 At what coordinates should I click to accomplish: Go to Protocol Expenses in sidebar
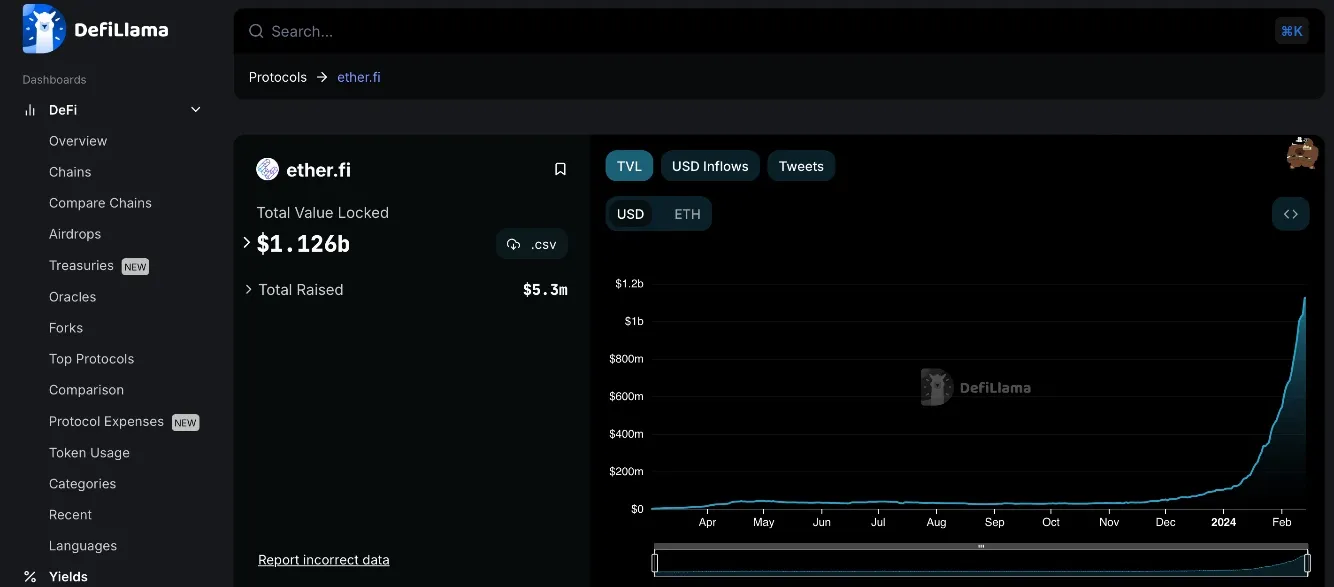click(106, 422)
